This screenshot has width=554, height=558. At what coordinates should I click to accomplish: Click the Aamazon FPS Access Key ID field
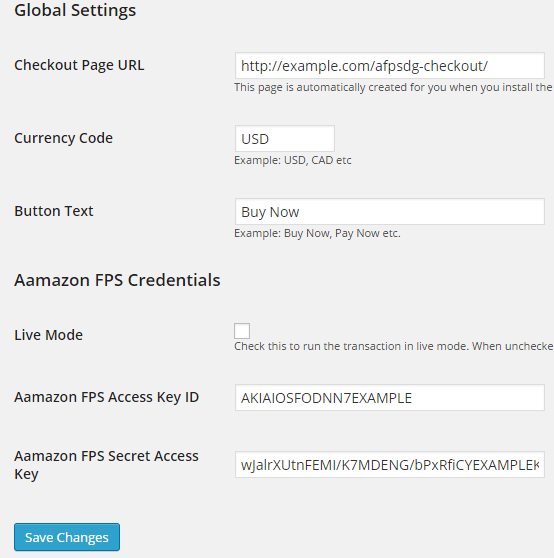(390, 398)
